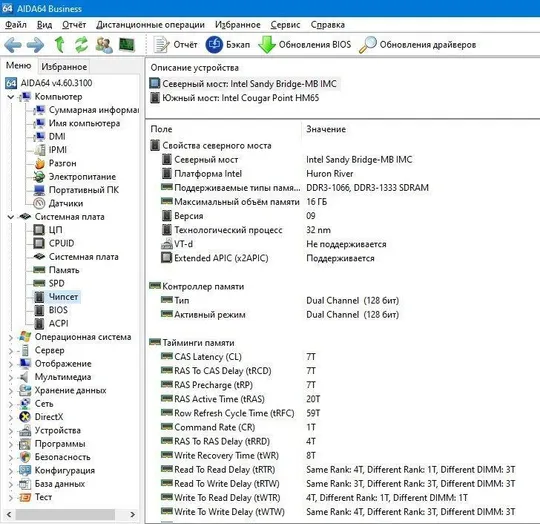Click the Back navigation arrow
Screen dimensions: 540x524
[13, 45]
